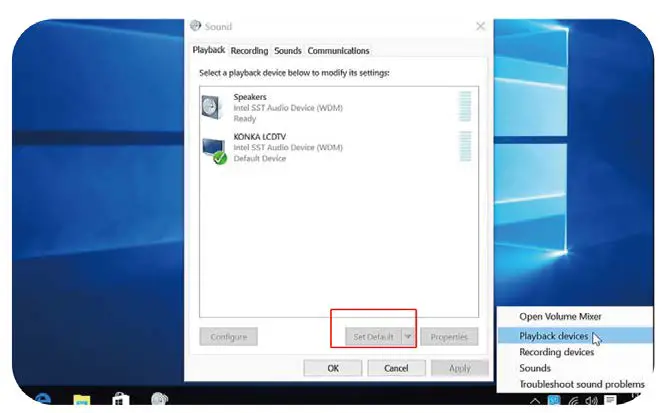Screen dimensions: 671x413
Task: Click the Sound dialog title icon
Action: [x=196, y=26]
